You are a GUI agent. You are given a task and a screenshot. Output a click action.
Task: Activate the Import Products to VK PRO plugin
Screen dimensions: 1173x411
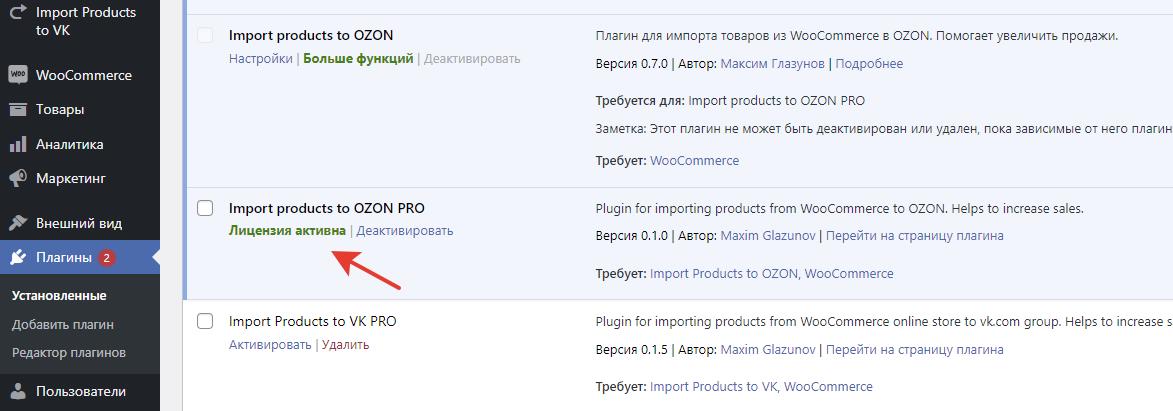point(270,345)
